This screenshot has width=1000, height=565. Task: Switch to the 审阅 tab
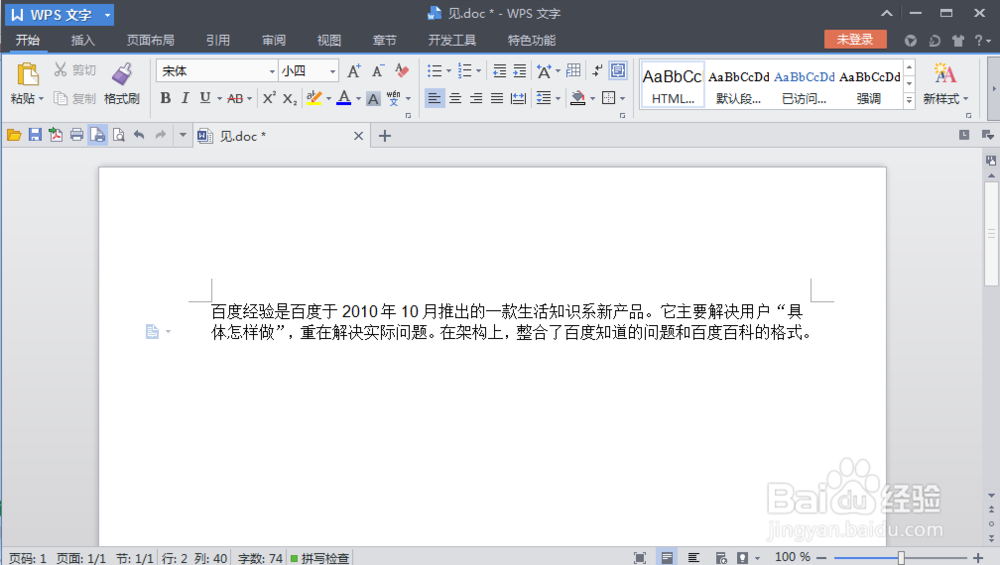click(x=274, y=40)
